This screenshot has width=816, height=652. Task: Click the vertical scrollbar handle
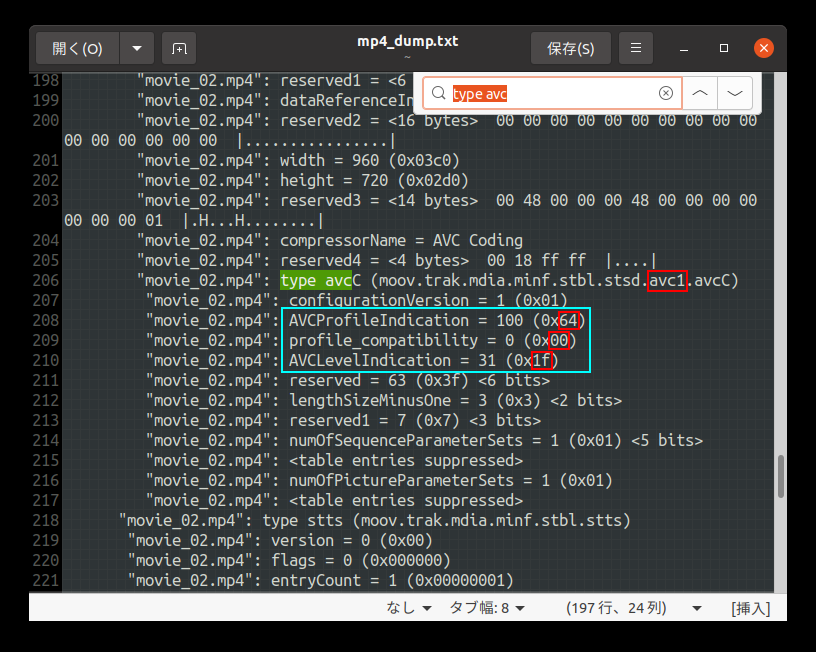point(781,476)
